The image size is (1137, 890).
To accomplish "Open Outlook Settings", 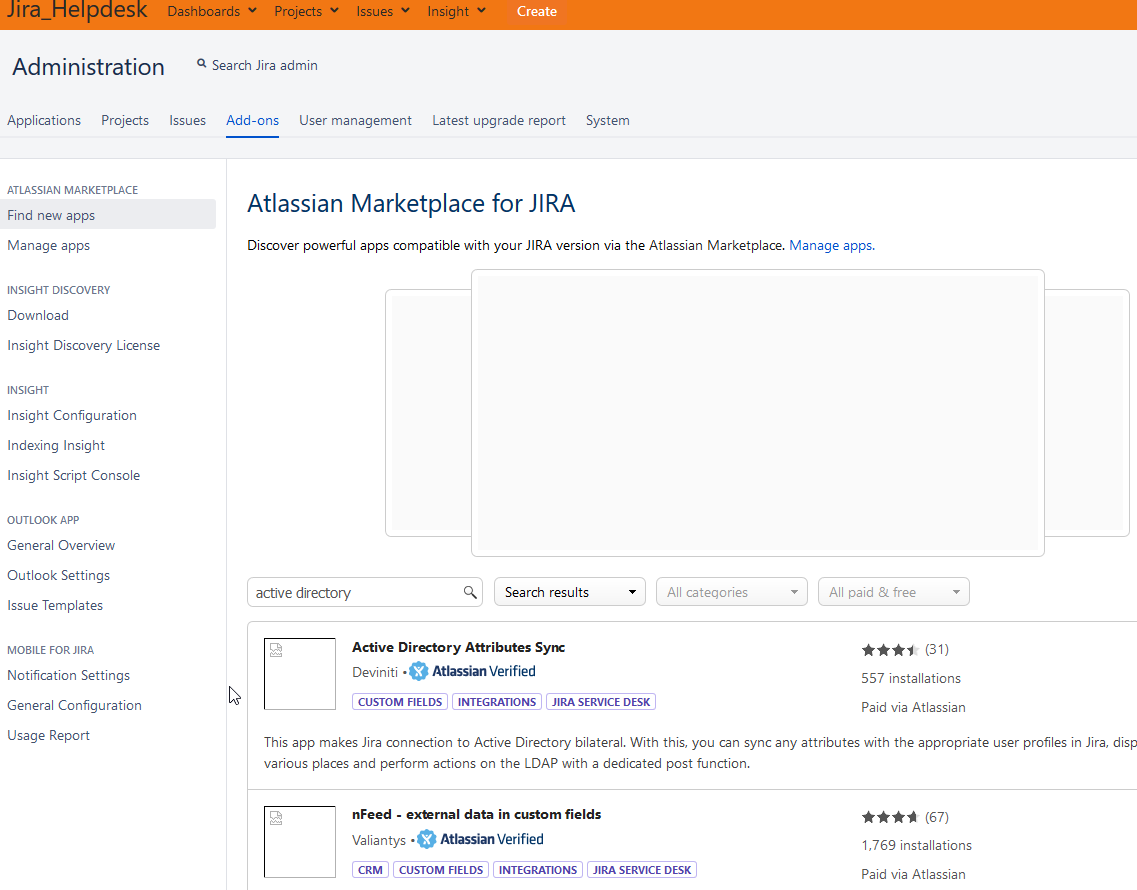I will (59, 575).
